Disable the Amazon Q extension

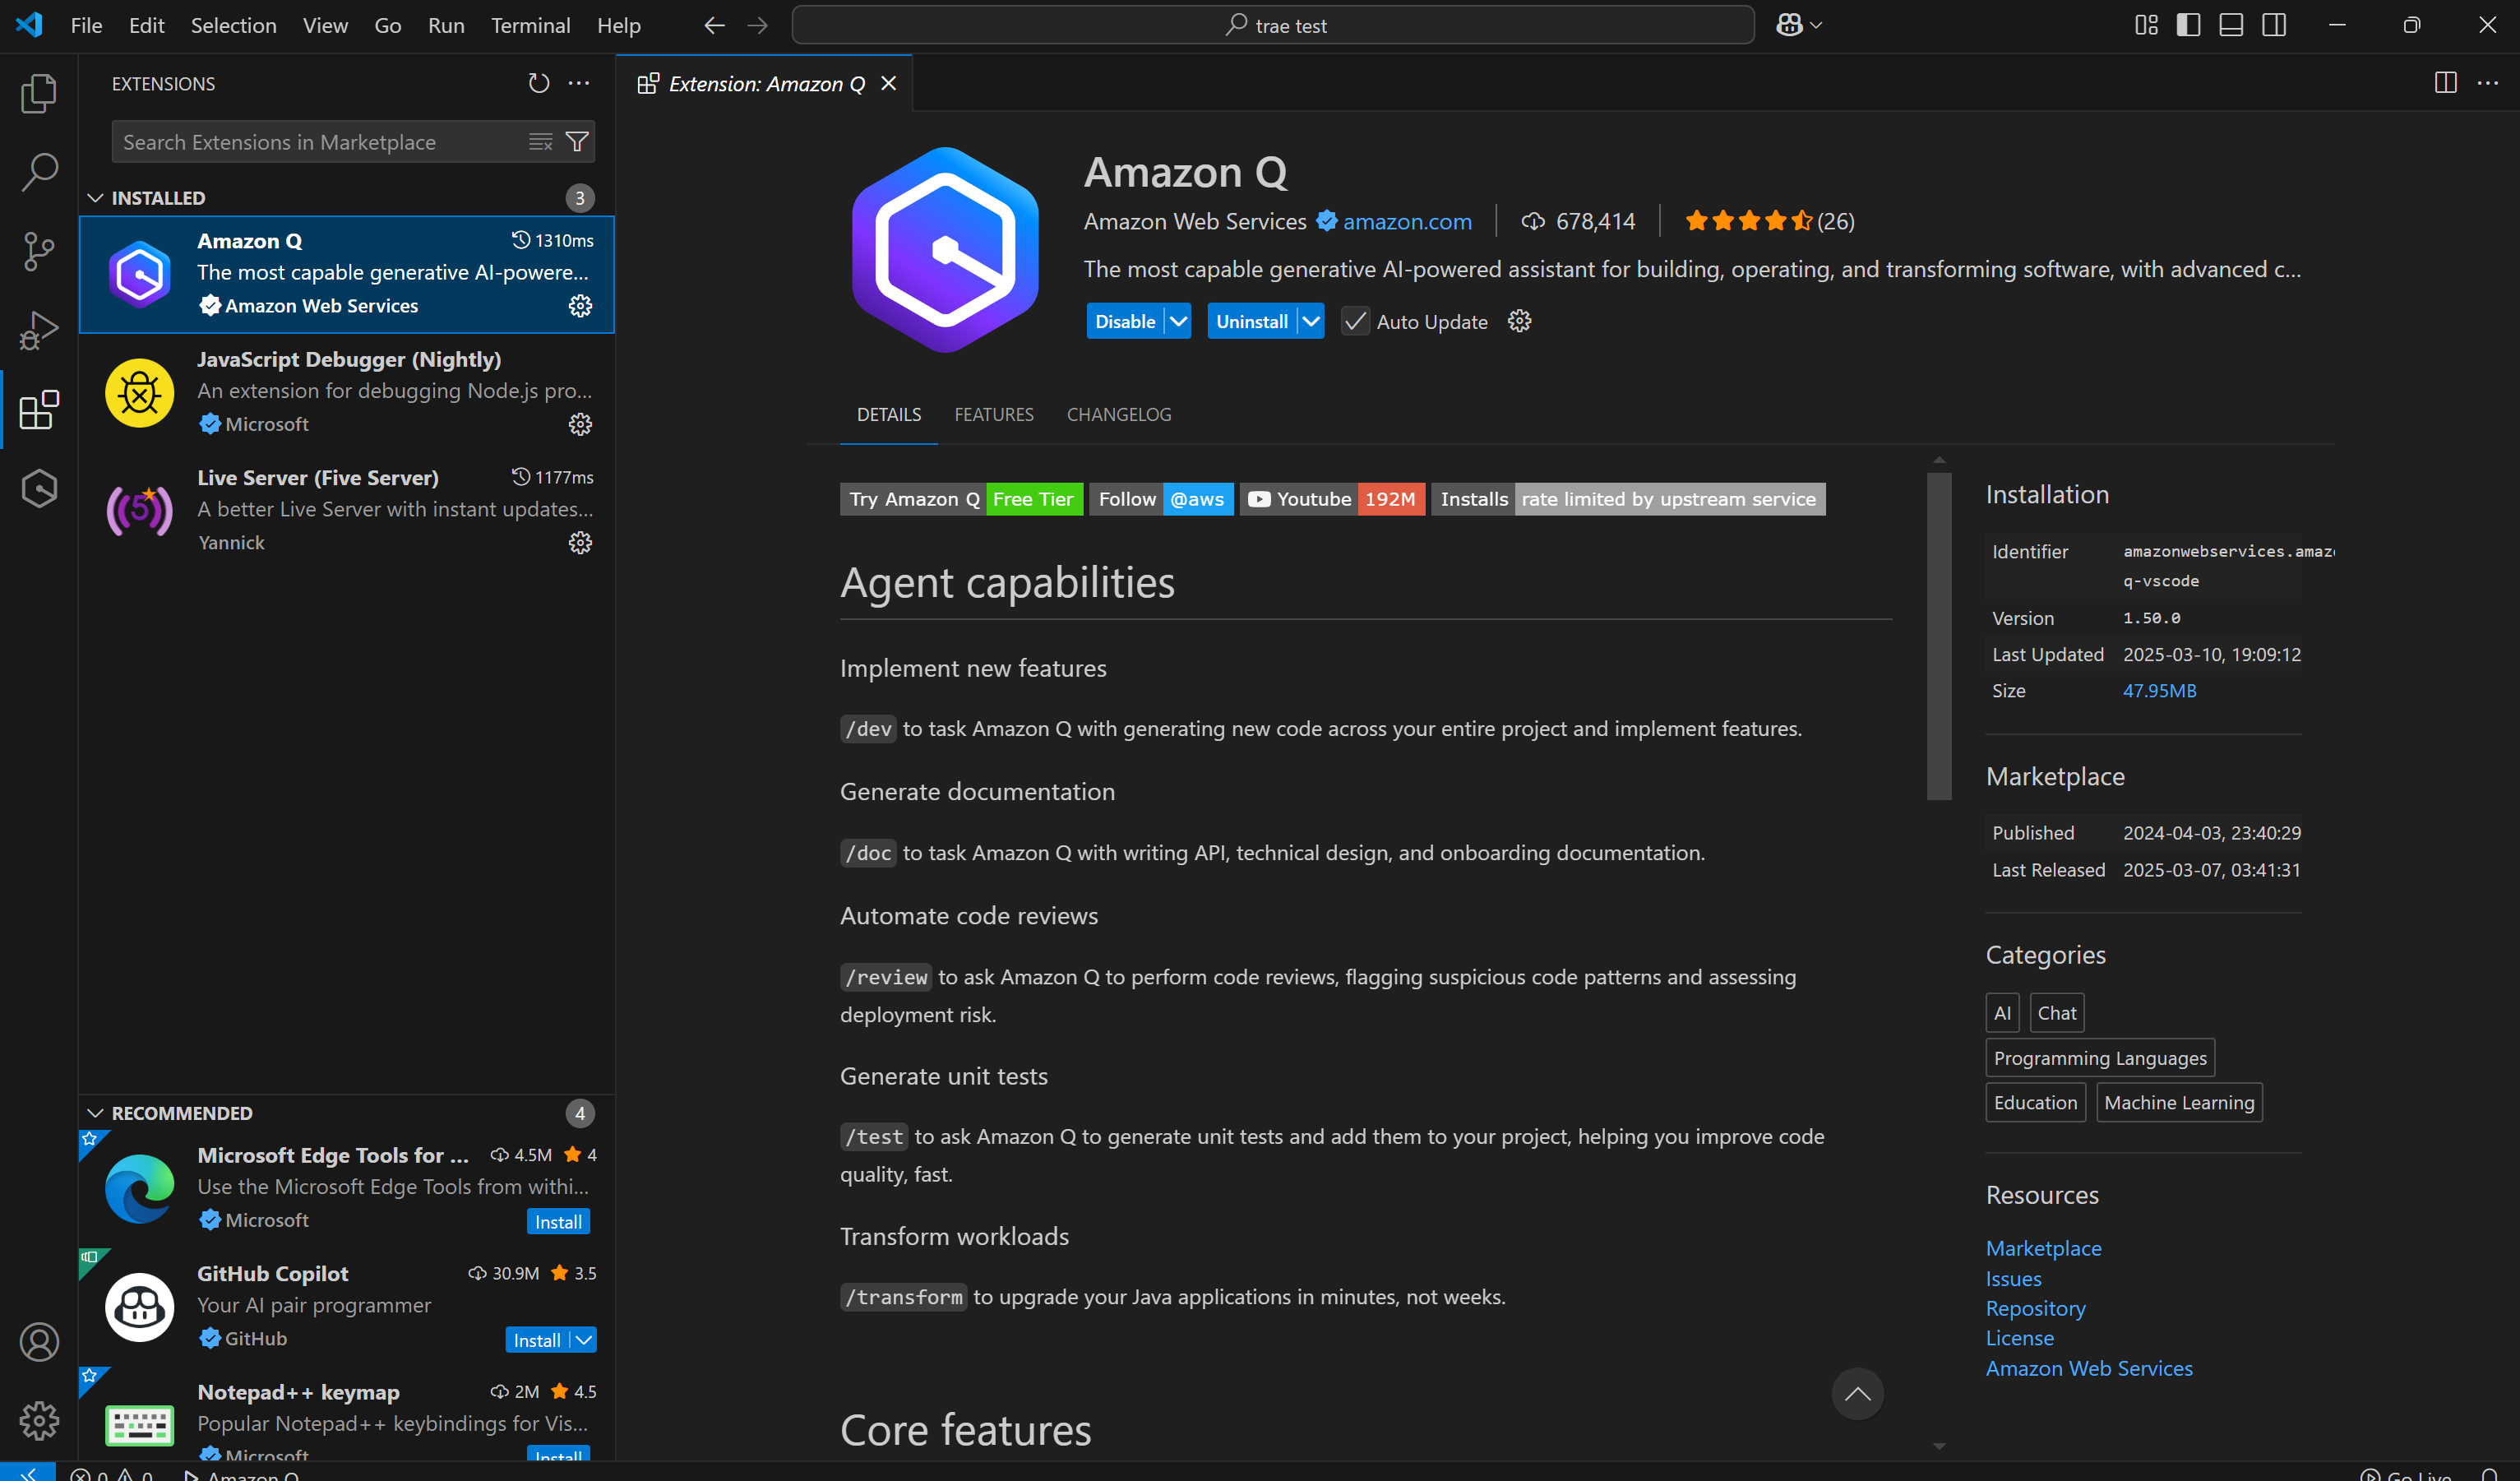point(1125,321)
